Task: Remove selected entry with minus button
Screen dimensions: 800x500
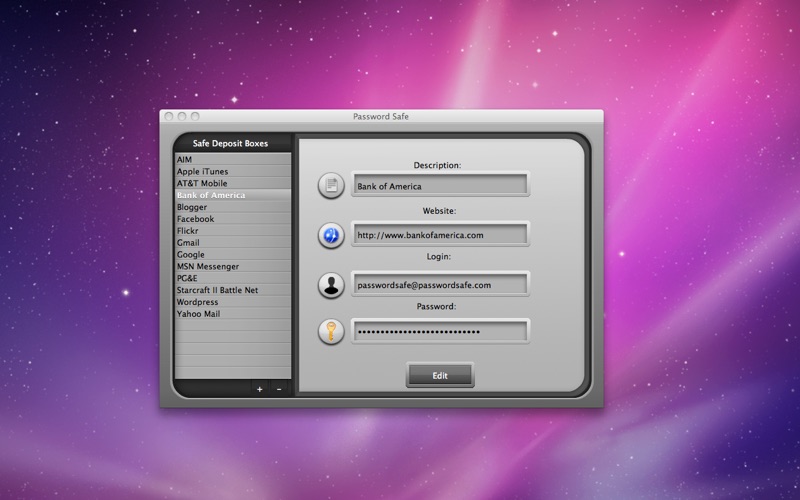Action: (279, 389)
